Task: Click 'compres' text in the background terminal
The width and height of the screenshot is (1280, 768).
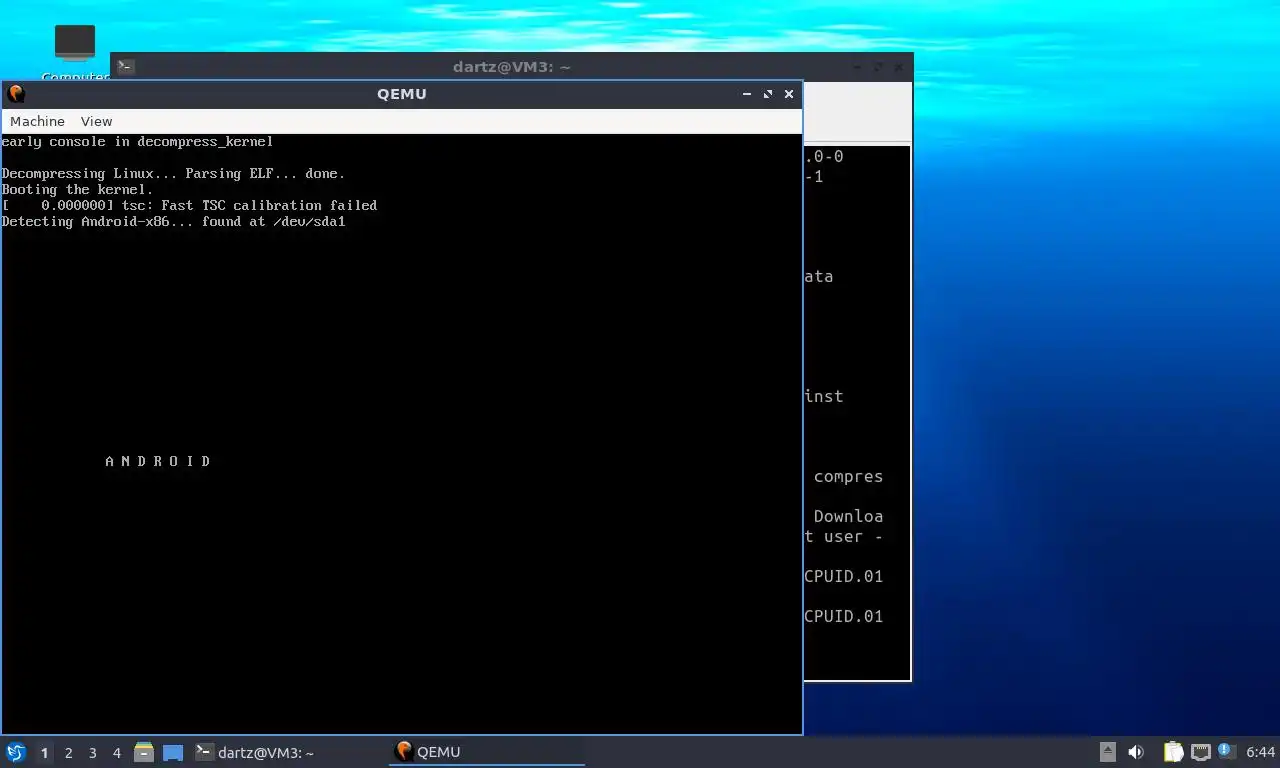Action: 848,477
